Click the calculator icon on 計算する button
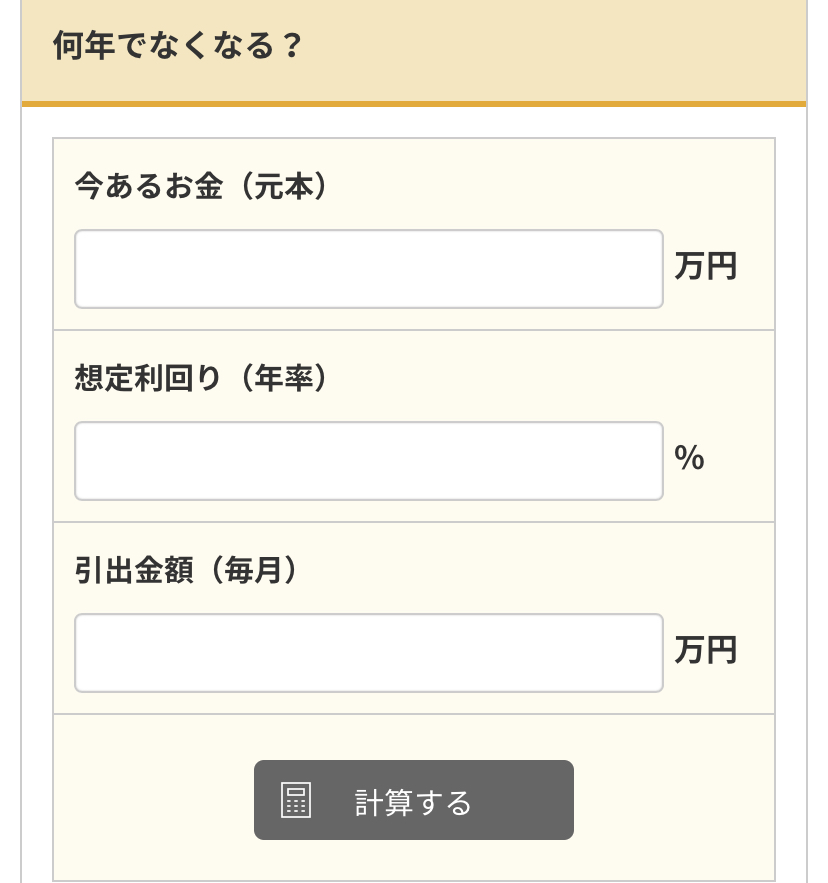Image resolution: width=828 pixels, height=883 pixels. [x=296, y=800]
